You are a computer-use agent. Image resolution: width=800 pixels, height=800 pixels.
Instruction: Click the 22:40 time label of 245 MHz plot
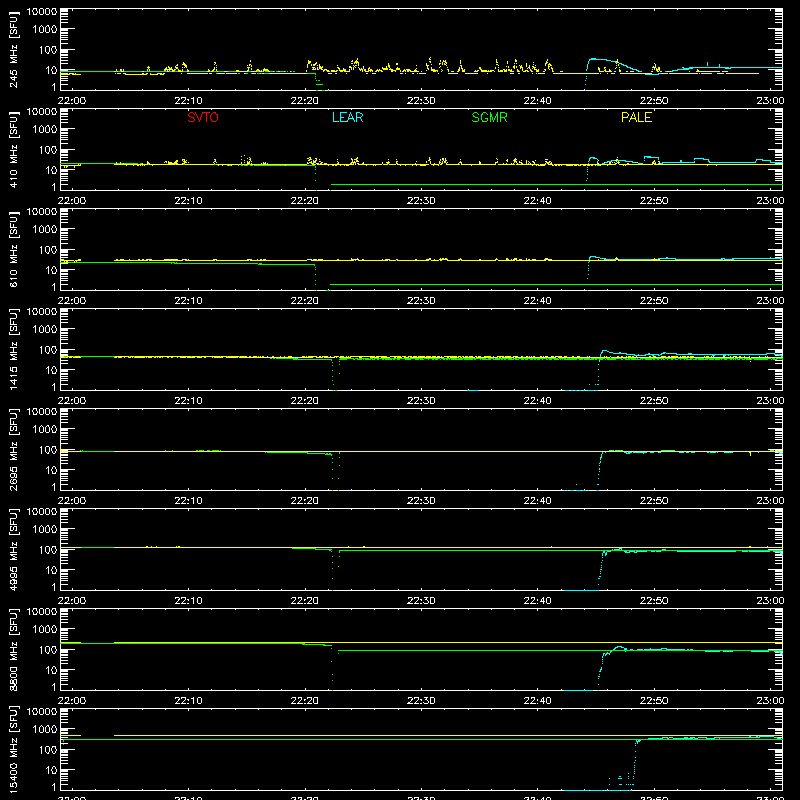[537, 101]
